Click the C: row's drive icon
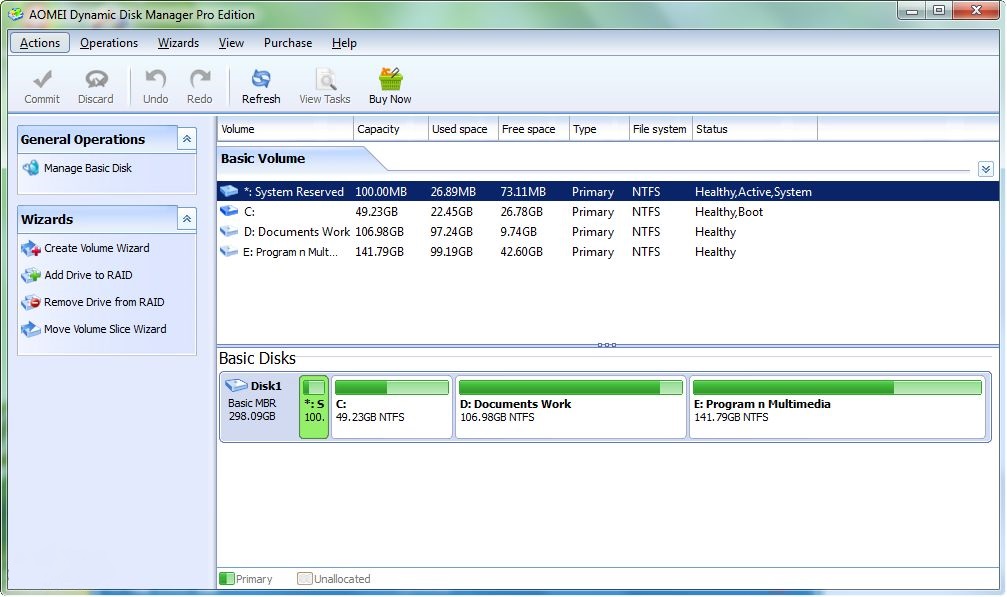1007x597 pixels. coord(229,211)
